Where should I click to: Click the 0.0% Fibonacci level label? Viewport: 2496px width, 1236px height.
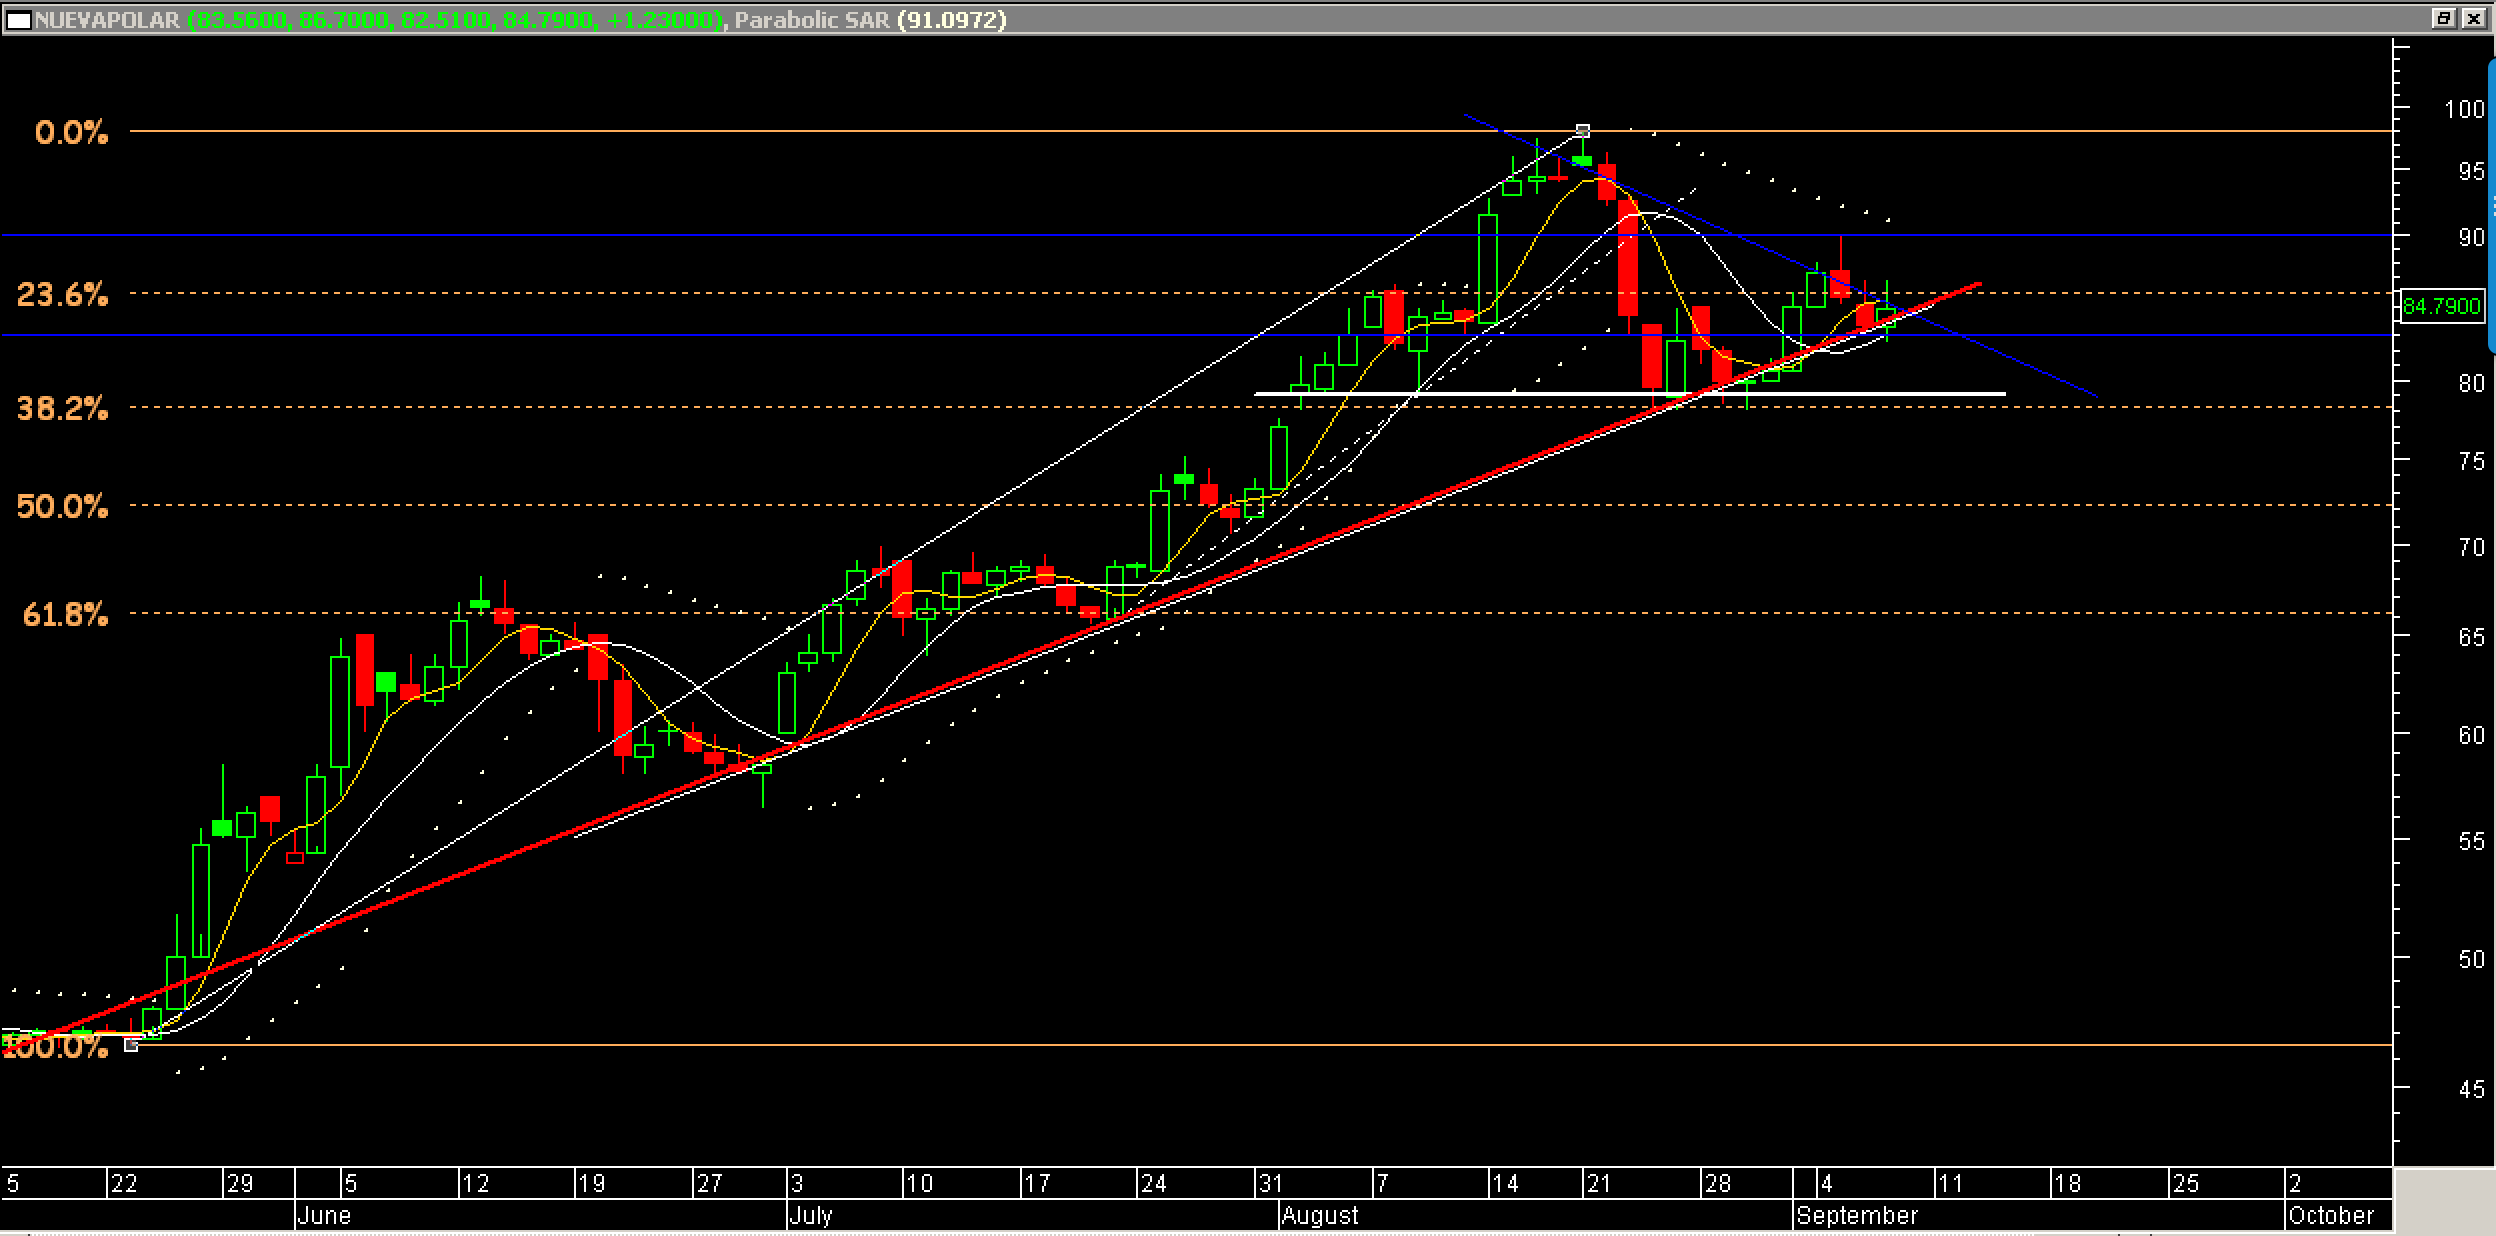tap(71, 133)
